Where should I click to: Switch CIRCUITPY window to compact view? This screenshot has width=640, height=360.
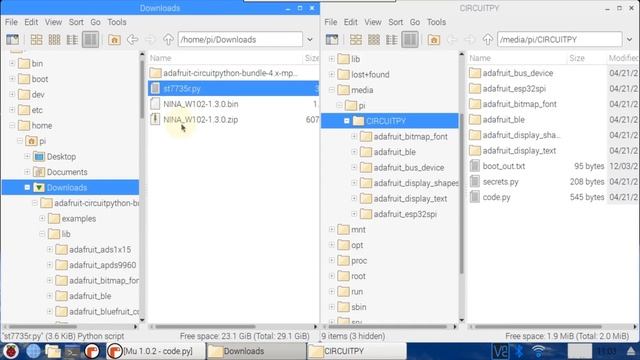click(392, 40)
